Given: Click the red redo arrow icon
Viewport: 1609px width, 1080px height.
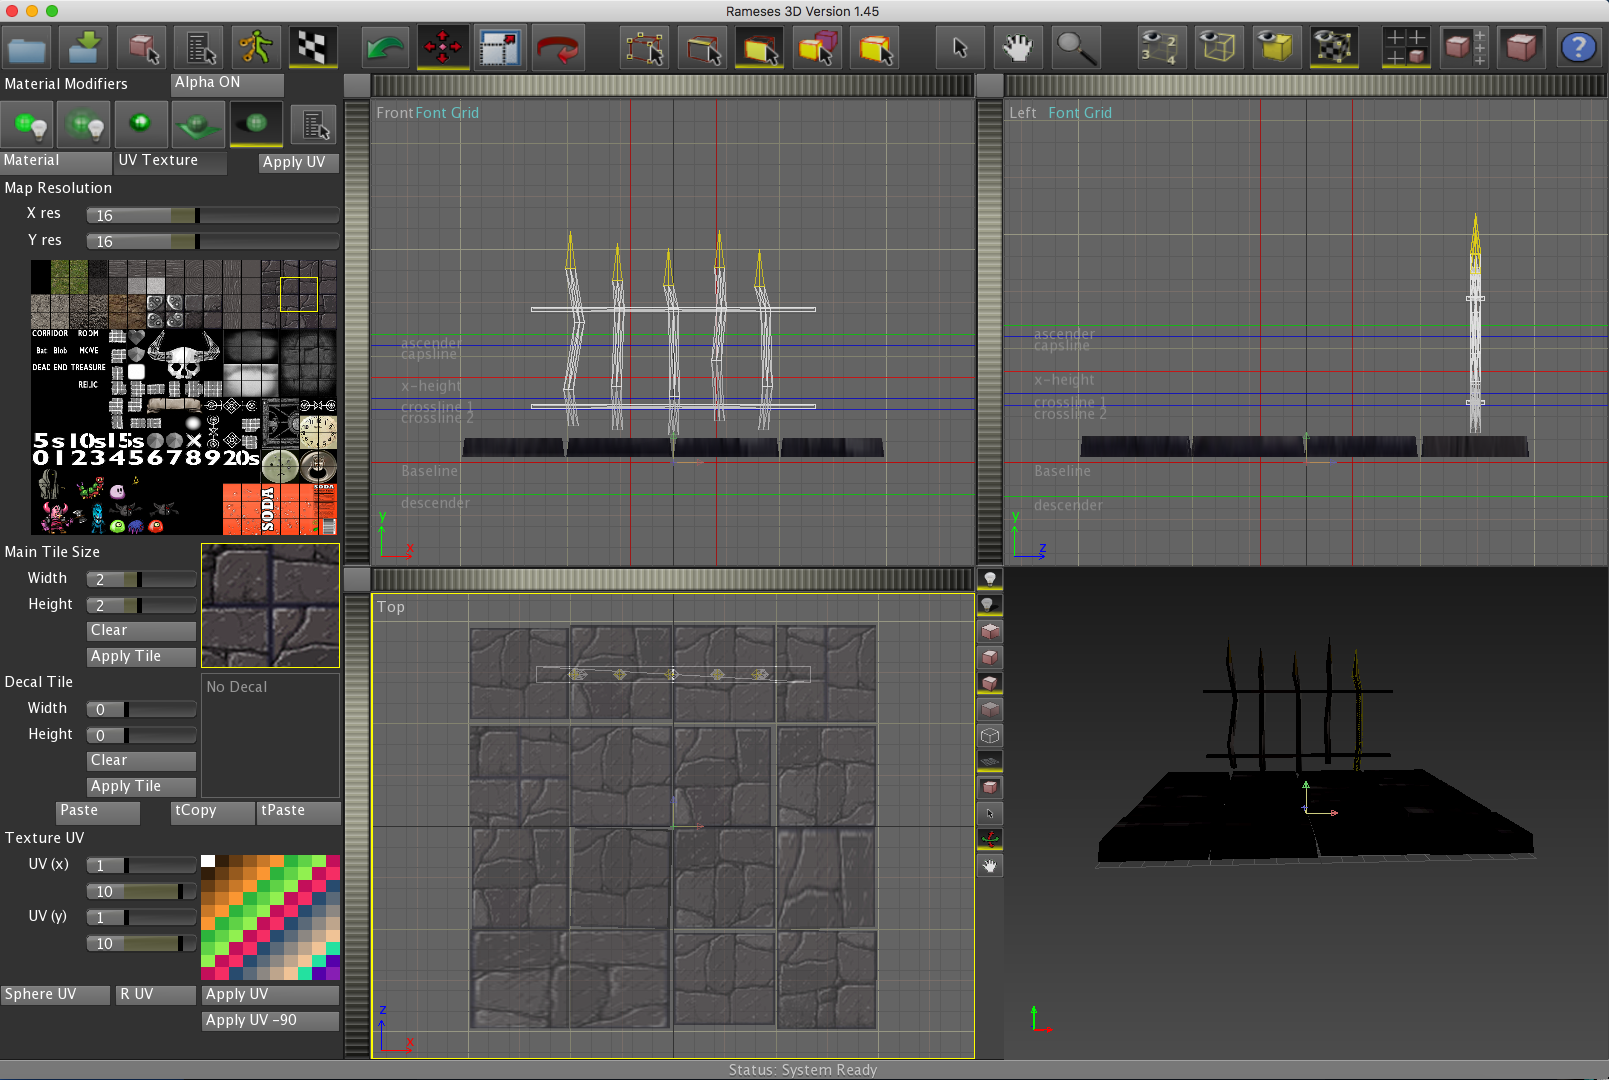Looking at the screenshot, I should tap(558, 48).
